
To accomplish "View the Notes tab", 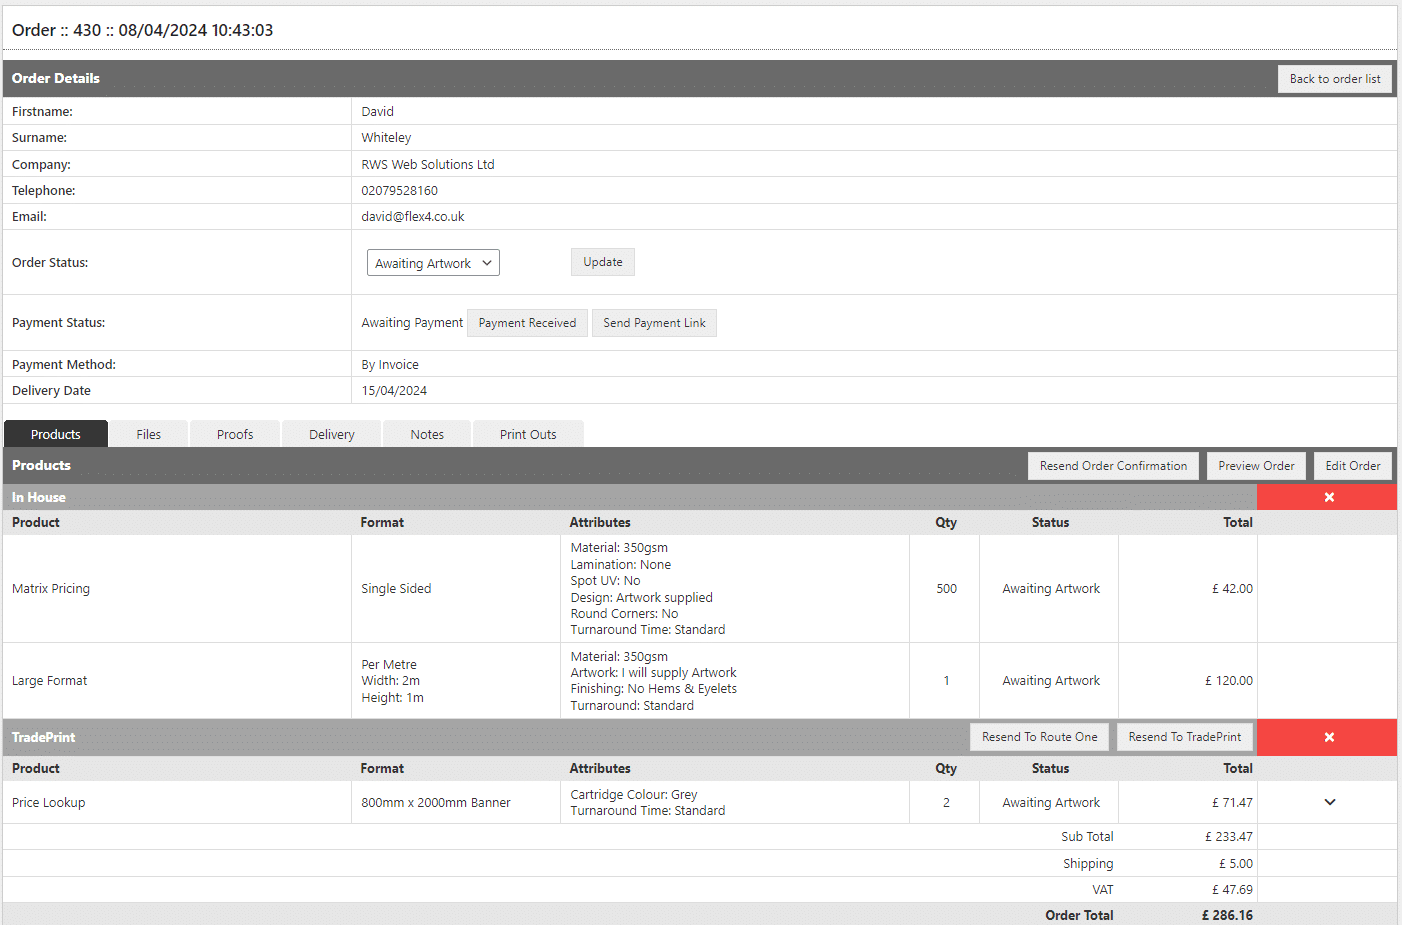I will point(427,434).
